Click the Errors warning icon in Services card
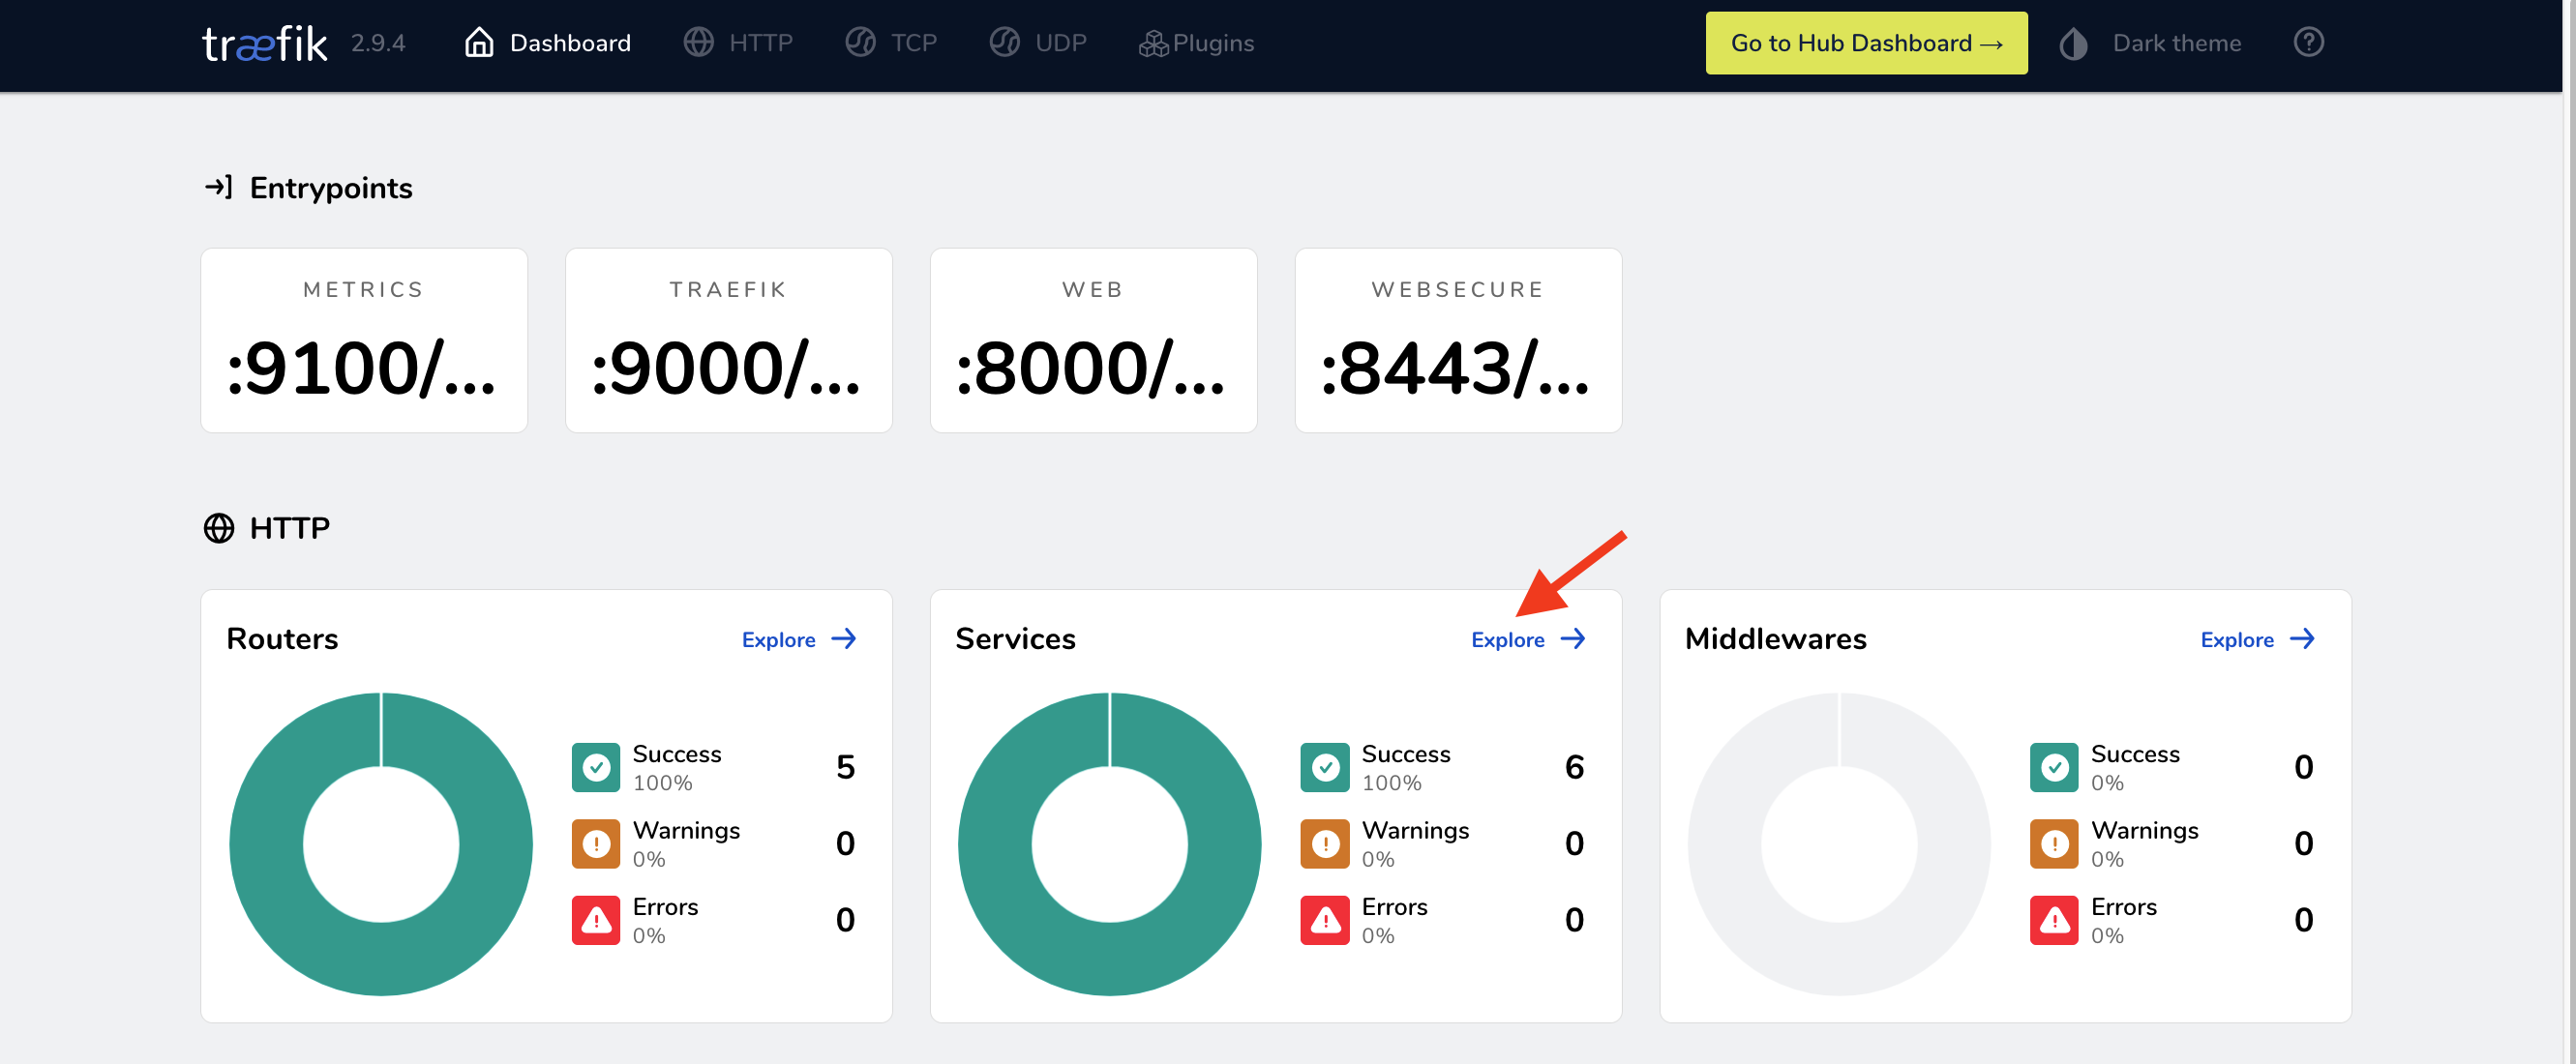 click(x=1325, y=919)
